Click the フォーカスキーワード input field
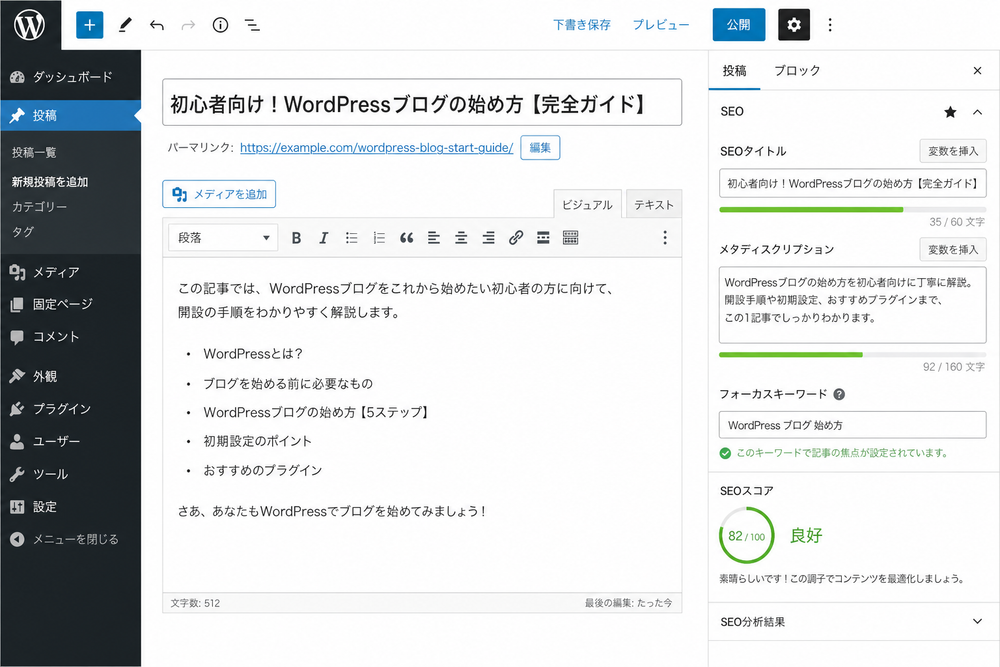The height and width of the screenshot is (667, 1000). click(853, 425)
